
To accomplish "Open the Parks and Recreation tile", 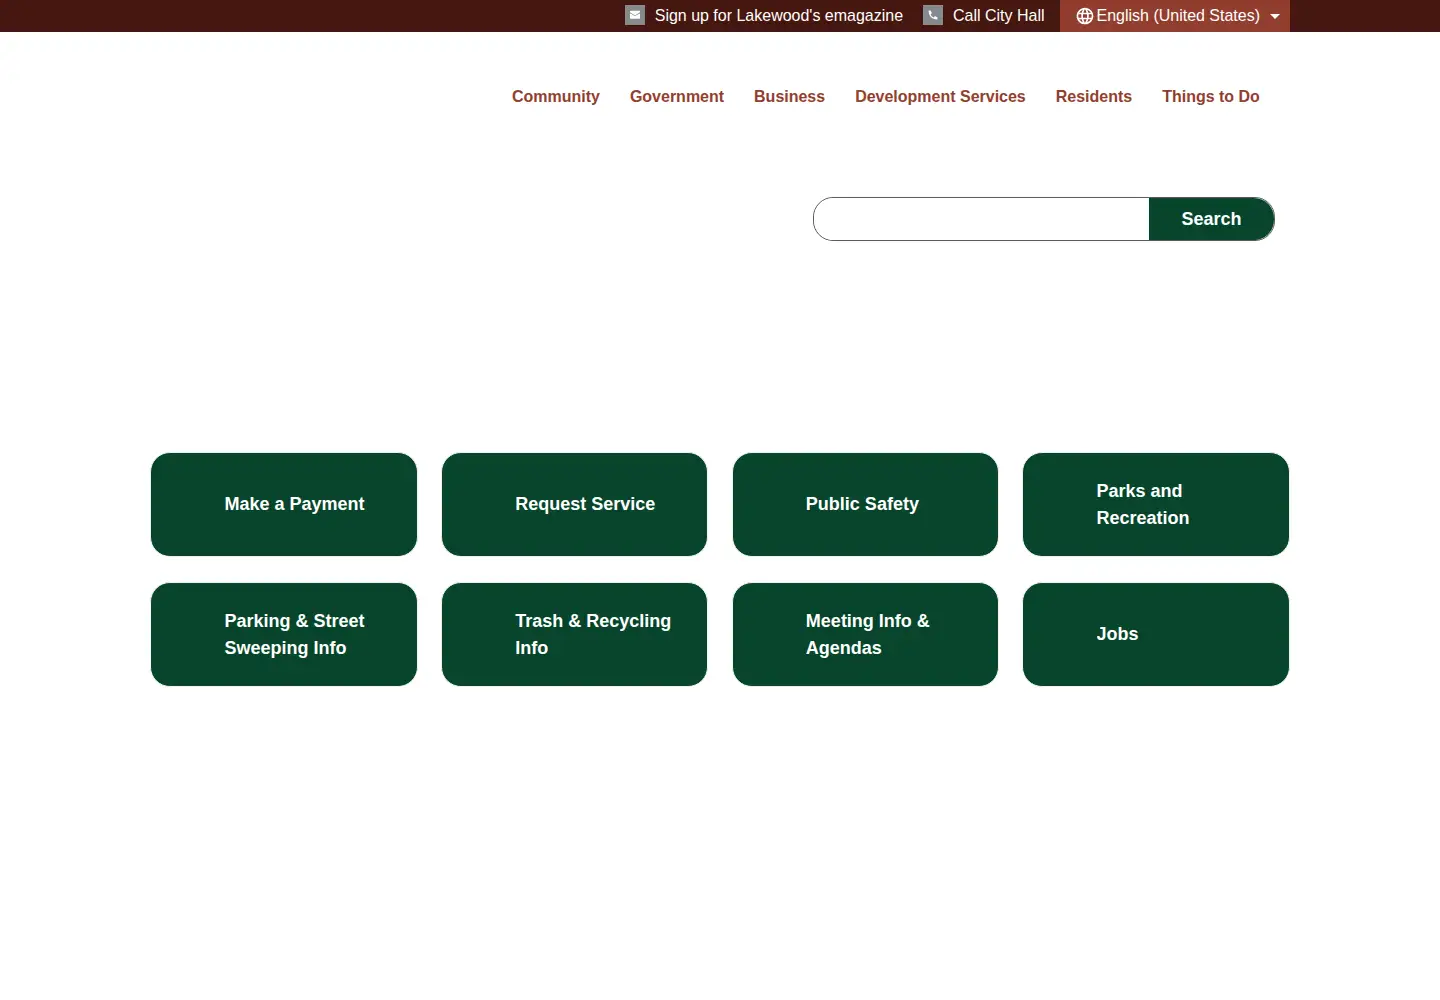I will click(1156, 504).
